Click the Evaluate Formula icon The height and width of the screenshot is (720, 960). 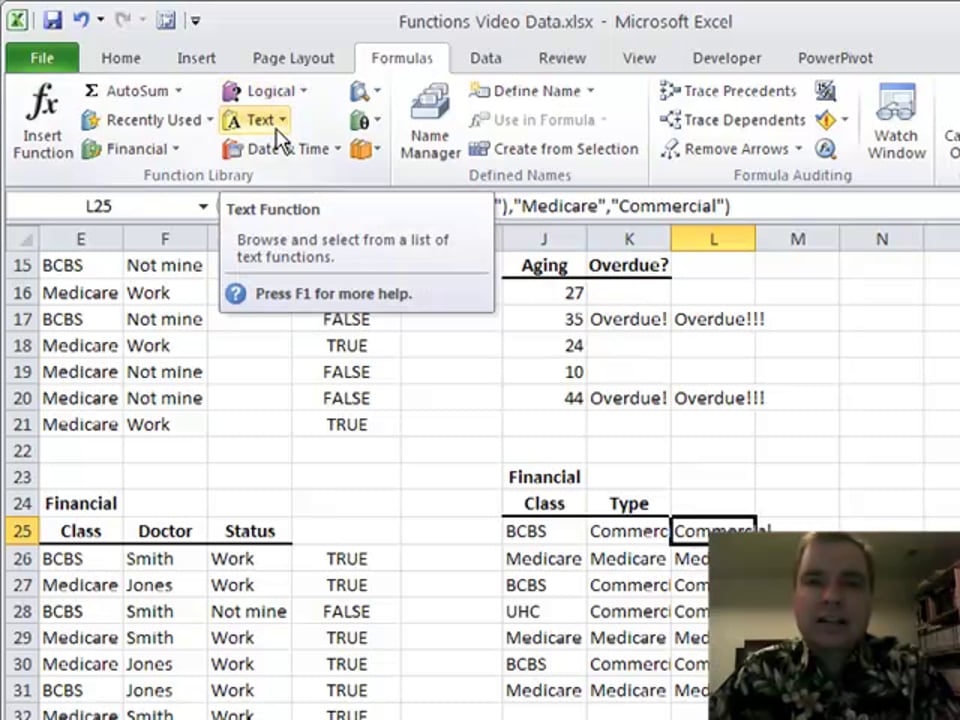[825, 149]
